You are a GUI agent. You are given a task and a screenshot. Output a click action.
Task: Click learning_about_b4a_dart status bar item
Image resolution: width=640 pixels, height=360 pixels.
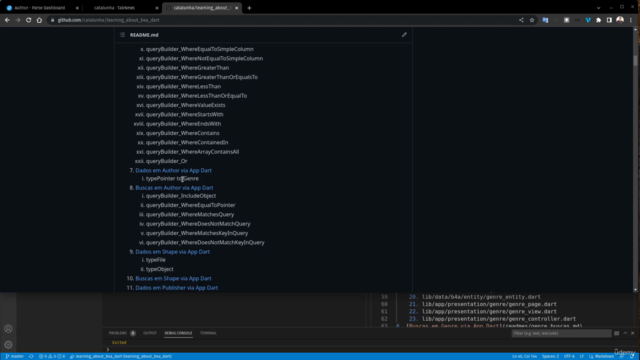(121, 356)
